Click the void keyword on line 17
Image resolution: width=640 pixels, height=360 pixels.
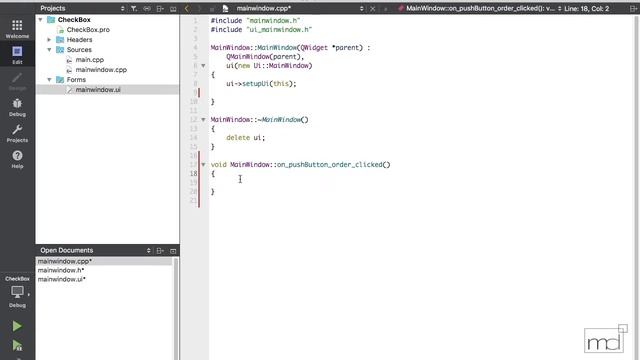click(218, 164)
